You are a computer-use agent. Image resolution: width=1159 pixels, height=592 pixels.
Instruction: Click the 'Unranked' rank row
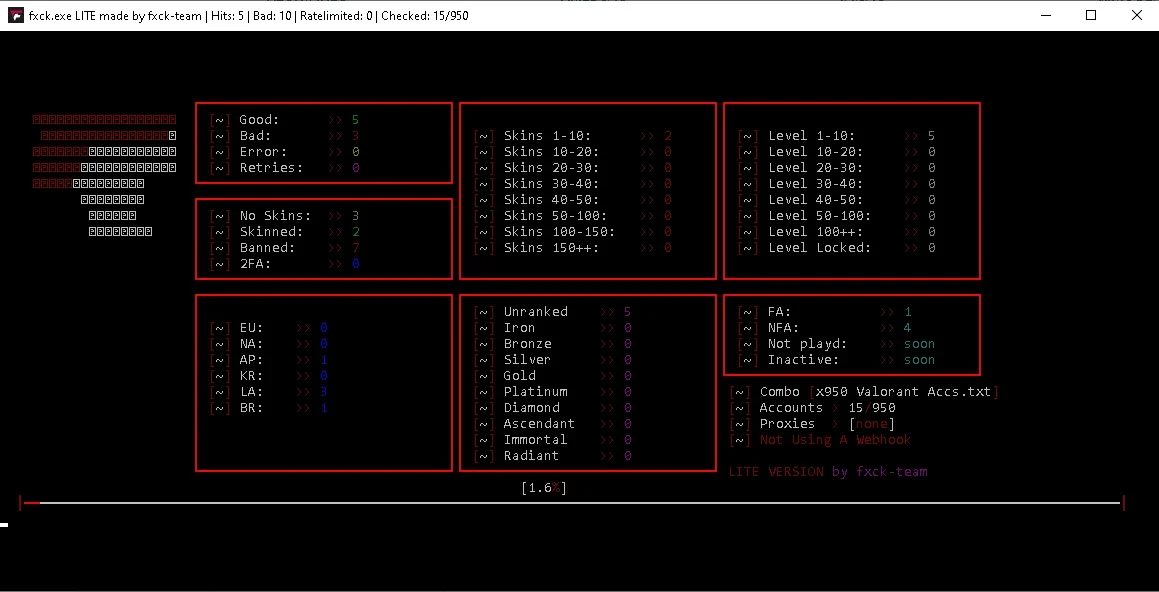click(x=553, y=312)
